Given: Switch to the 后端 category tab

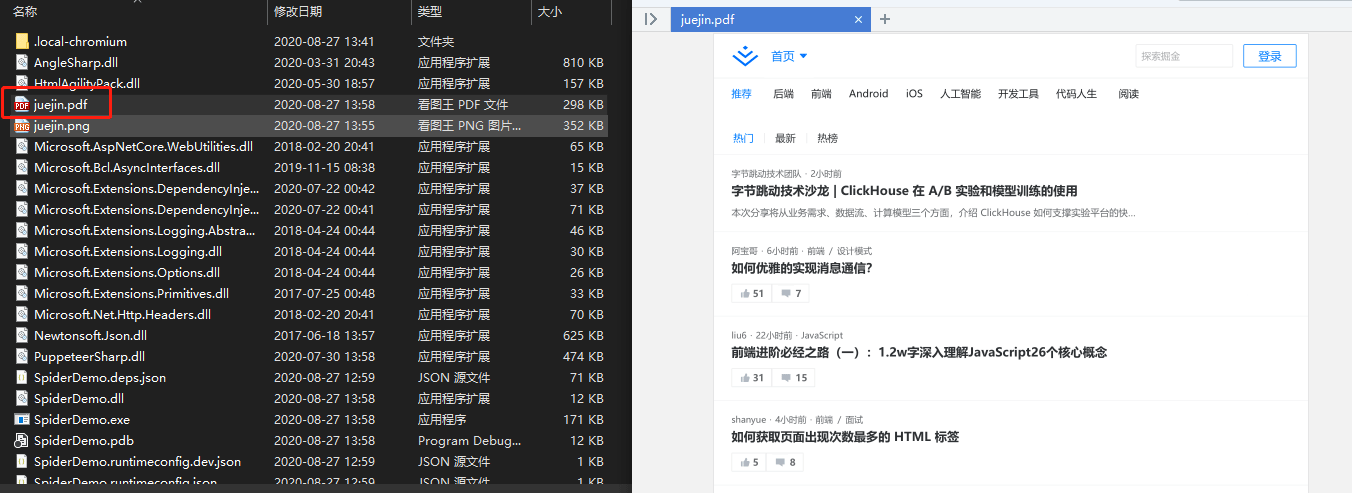Looking at the screenshot, I should coord(783,94).
